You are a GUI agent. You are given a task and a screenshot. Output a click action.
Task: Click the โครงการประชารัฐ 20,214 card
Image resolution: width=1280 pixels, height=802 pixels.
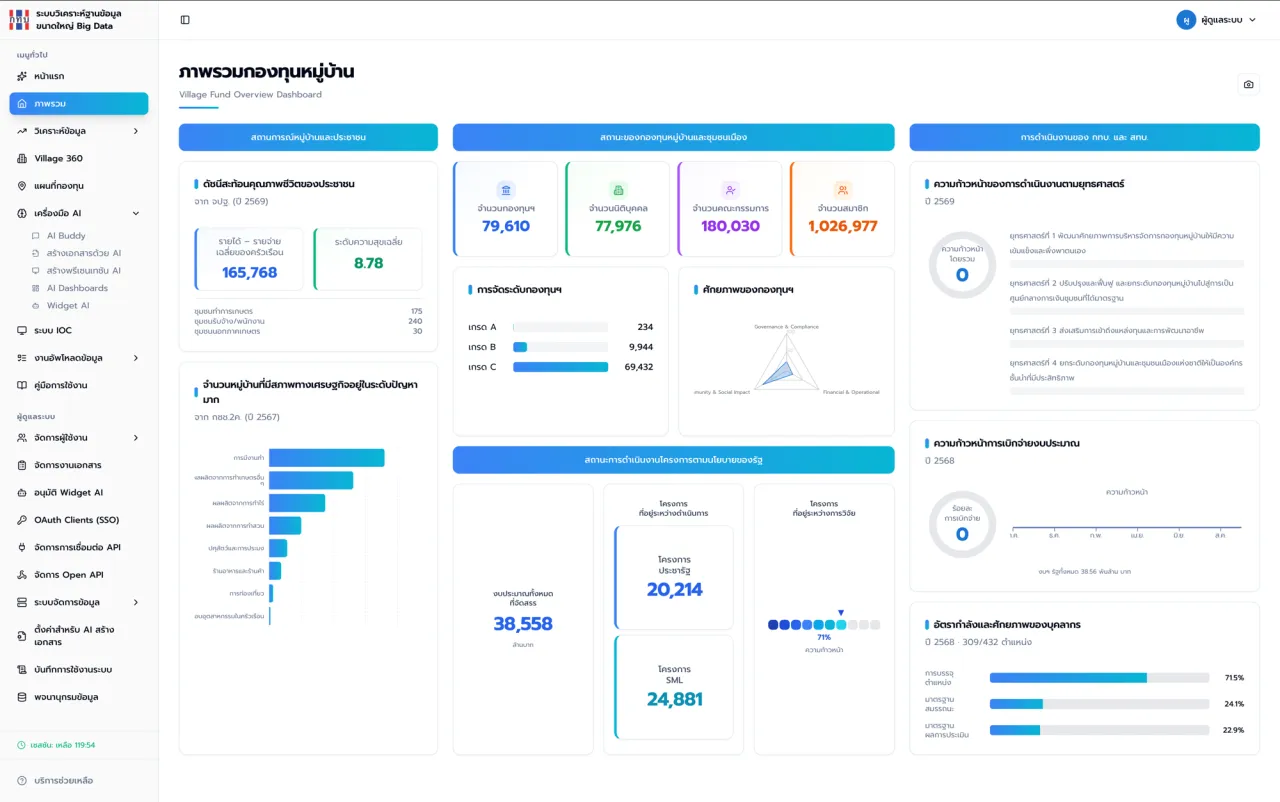[674, 576]
